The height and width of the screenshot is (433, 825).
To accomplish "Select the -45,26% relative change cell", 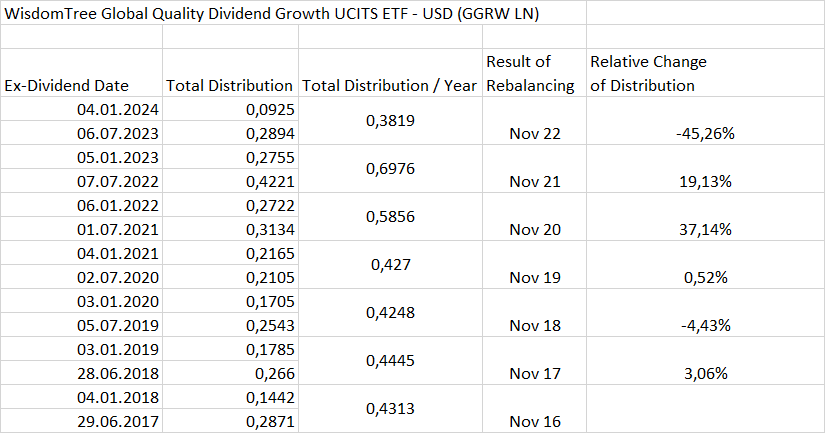I will pos(705,133).
